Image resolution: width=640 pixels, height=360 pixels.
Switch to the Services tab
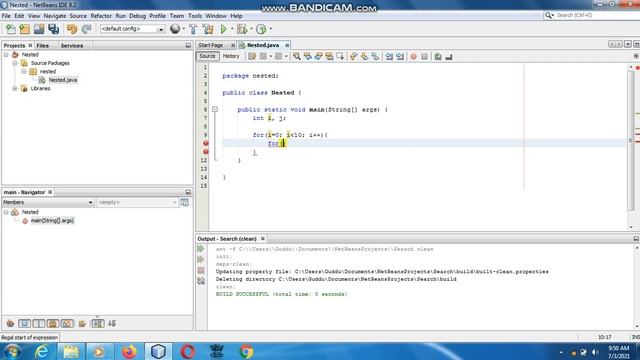tap(72, 46)
